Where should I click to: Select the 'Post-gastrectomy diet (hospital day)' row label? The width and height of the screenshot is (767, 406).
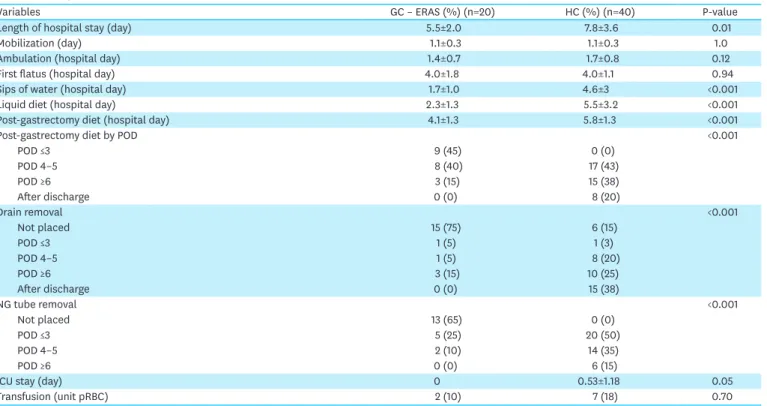(x=85, y=120)
